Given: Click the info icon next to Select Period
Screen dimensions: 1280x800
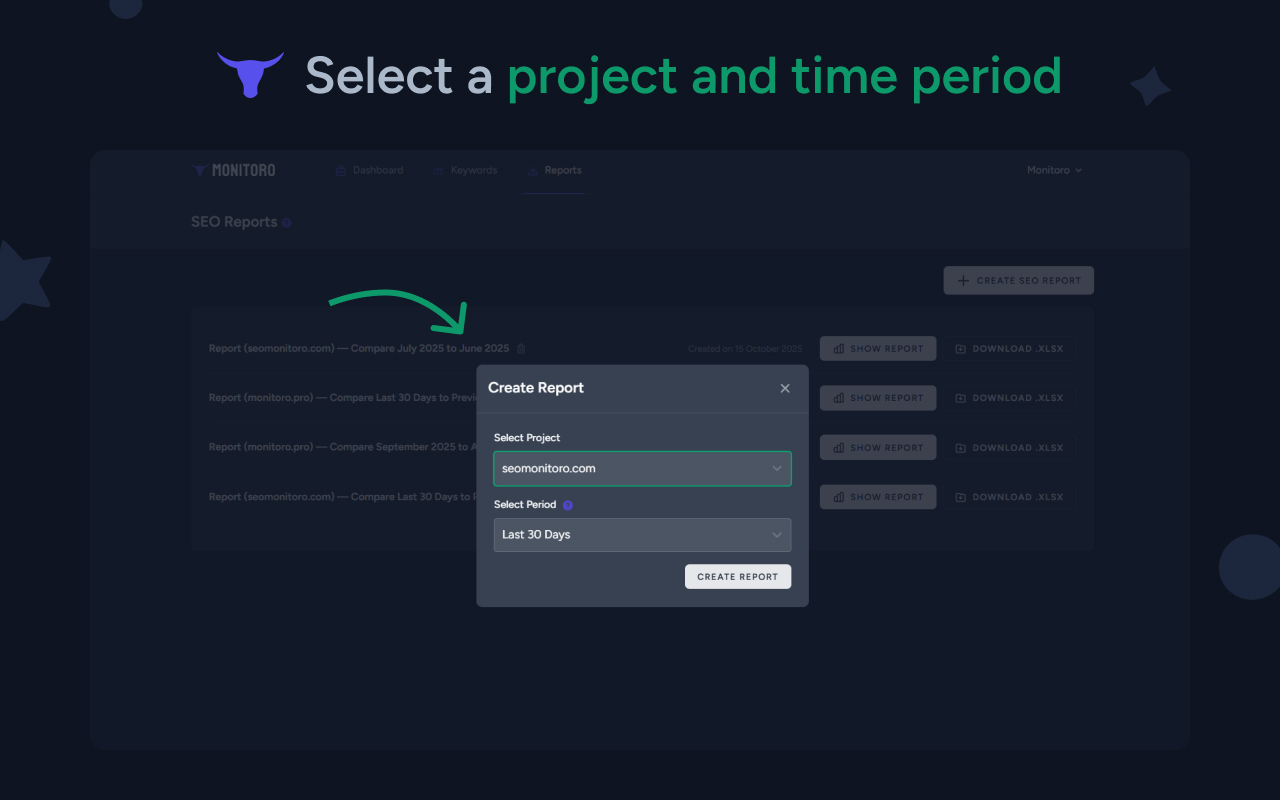Looking at the screenshot, I should [x=568, y=504].
